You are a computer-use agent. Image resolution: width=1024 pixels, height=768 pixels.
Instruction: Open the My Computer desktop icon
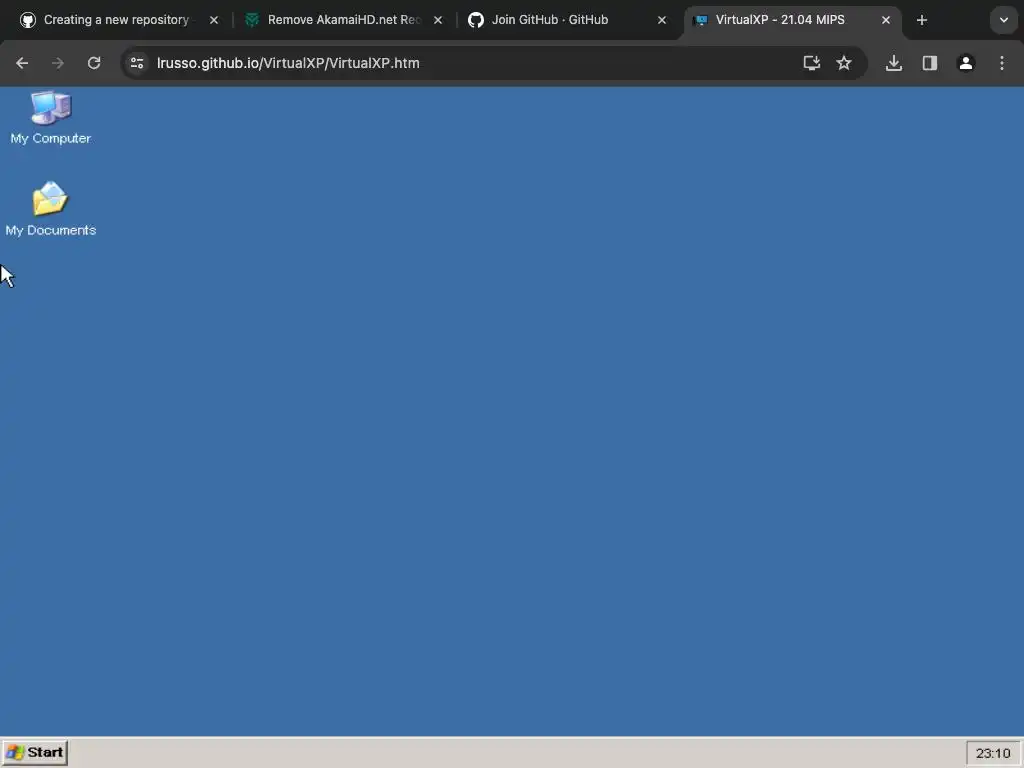pos(50,118)
